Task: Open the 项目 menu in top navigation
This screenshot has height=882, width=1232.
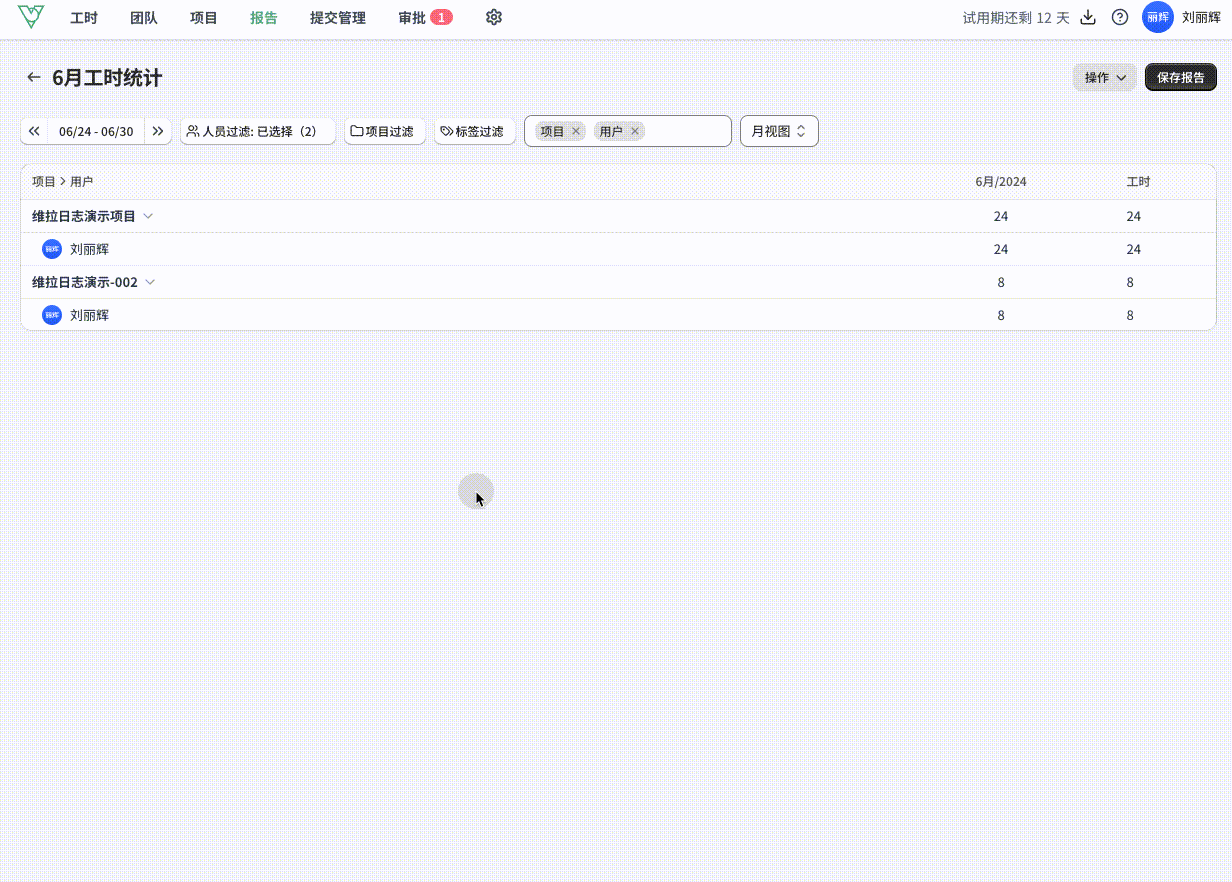Action: [204, 18]
